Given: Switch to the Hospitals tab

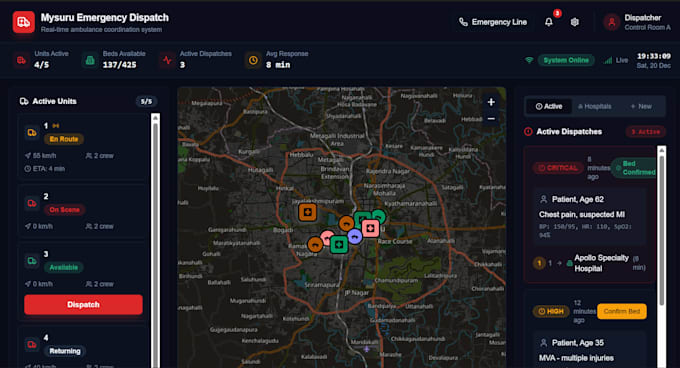Looking at the screenshot, I should 595,107.
